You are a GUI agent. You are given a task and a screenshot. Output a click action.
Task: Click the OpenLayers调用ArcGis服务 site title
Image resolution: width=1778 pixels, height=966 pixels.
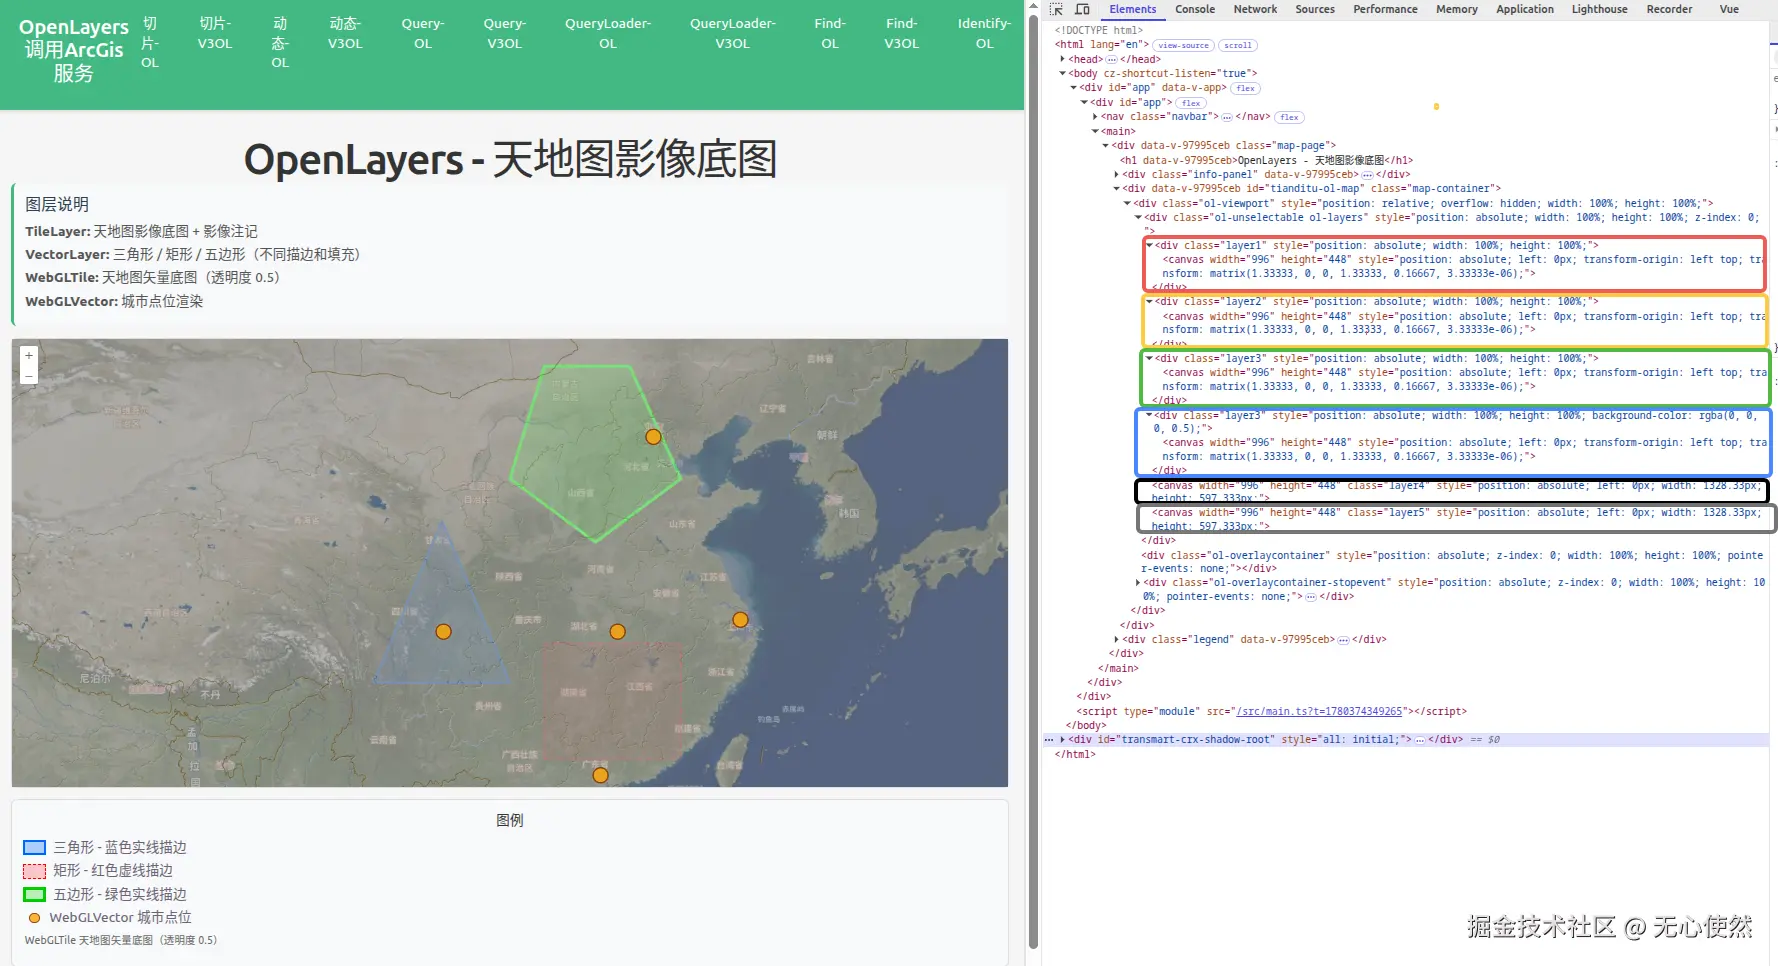click(x=73, y=50)
